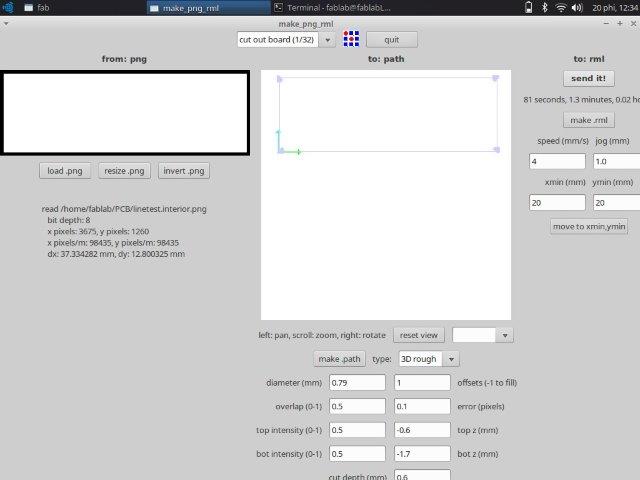Focus the overlap (0-1) field
Viewport: 640px width, 480px height.
tap(357, 406)
